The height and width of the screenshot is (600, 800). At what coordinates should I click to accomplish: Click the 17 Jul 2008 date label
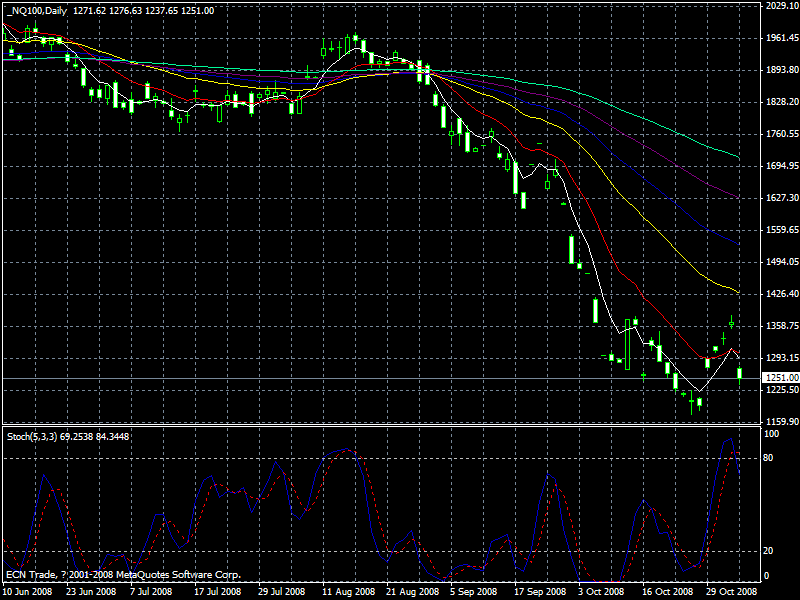[x=218, y=592]
